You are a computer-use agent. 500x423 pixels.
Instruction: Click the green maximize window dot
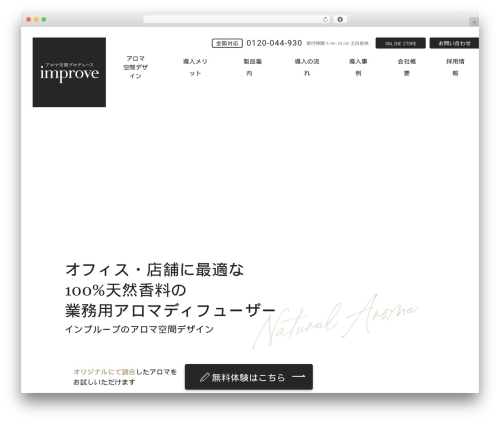(x=44, y=20)
